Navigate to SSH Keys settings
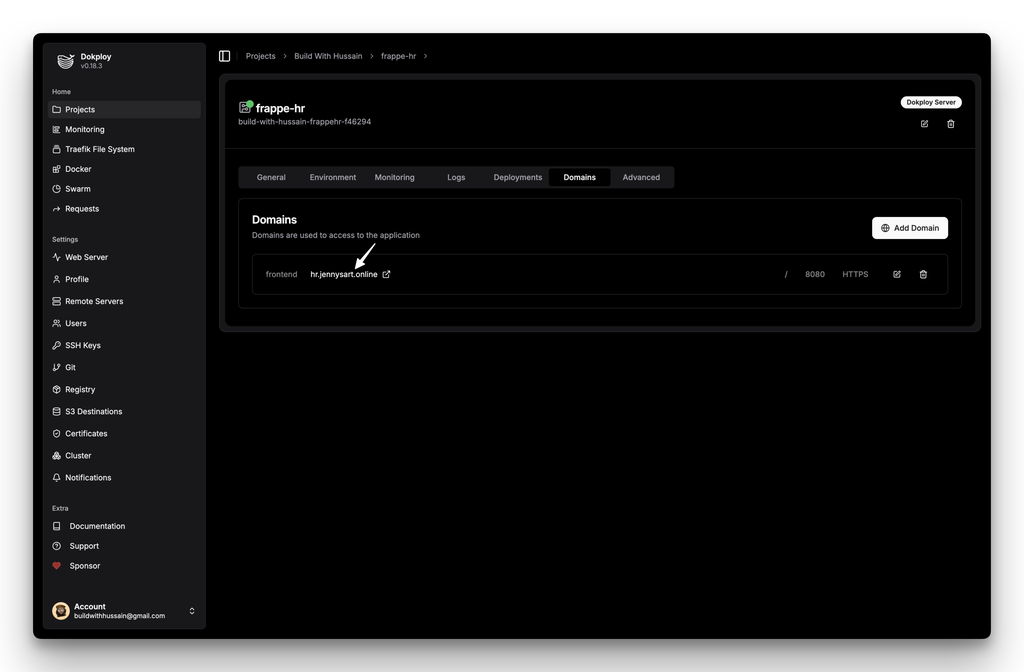The height and width of the screenshot is (672, 1024). [83, 345]
